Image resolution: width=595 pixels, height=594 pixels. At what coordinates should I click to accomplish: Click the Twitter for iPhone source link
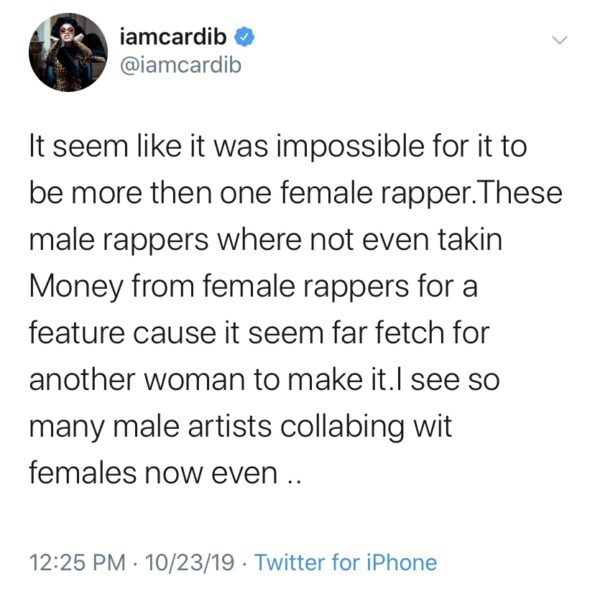346,562
